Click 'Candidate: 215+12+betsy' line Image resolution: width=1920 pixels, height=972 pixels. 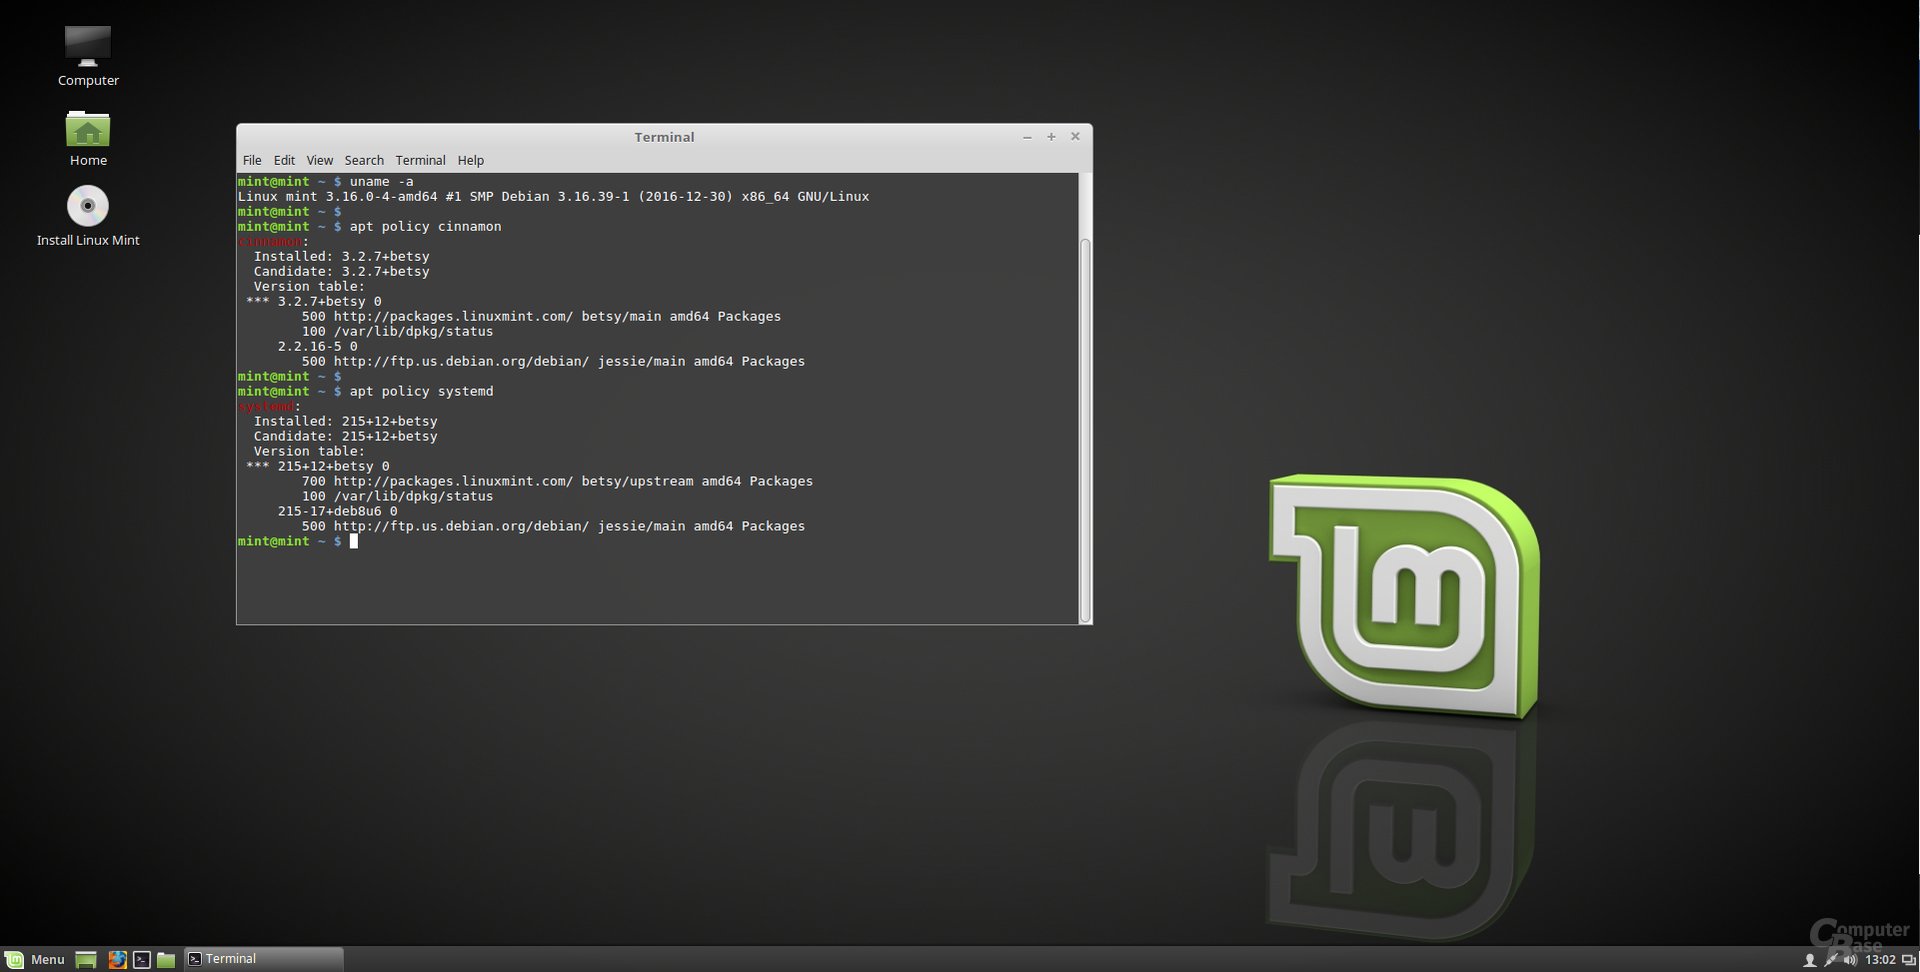[x=345, y=437]
